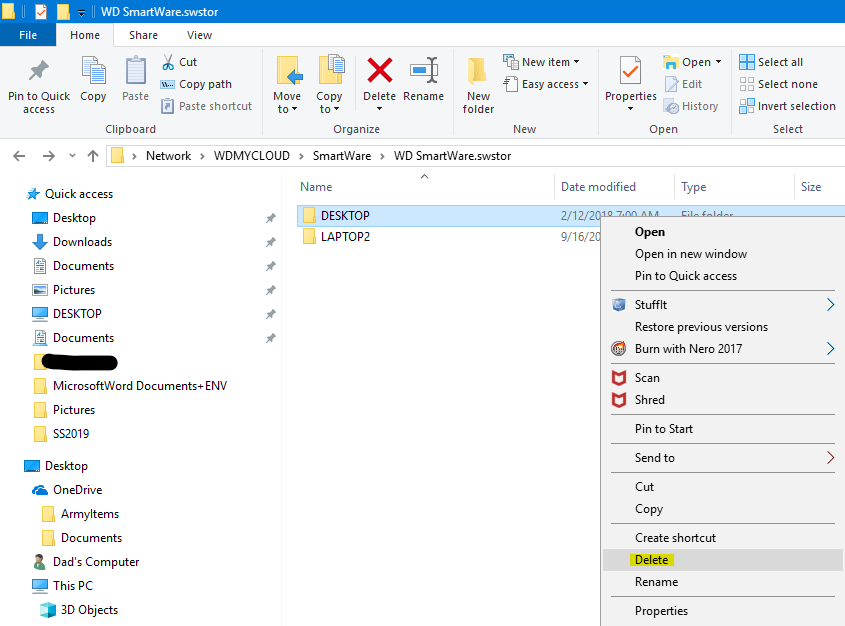Click the Copy icon in Clipboard group

(x=93, y=71)
